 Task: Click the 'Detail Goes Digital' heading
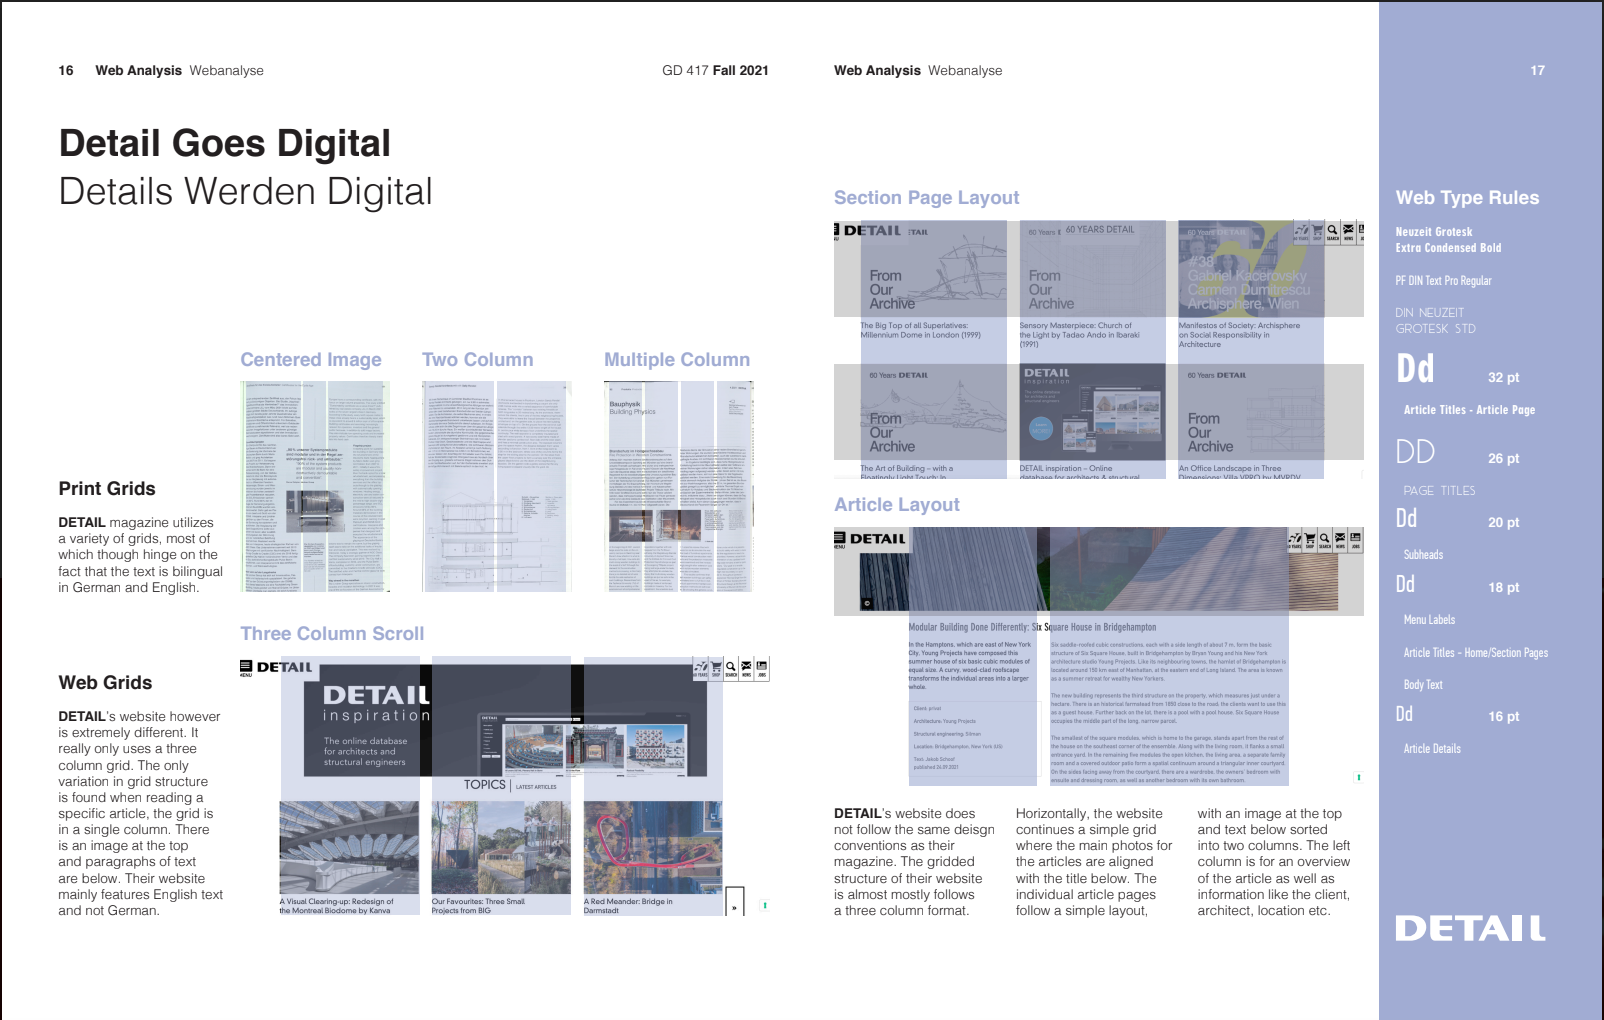pos(225,143)
